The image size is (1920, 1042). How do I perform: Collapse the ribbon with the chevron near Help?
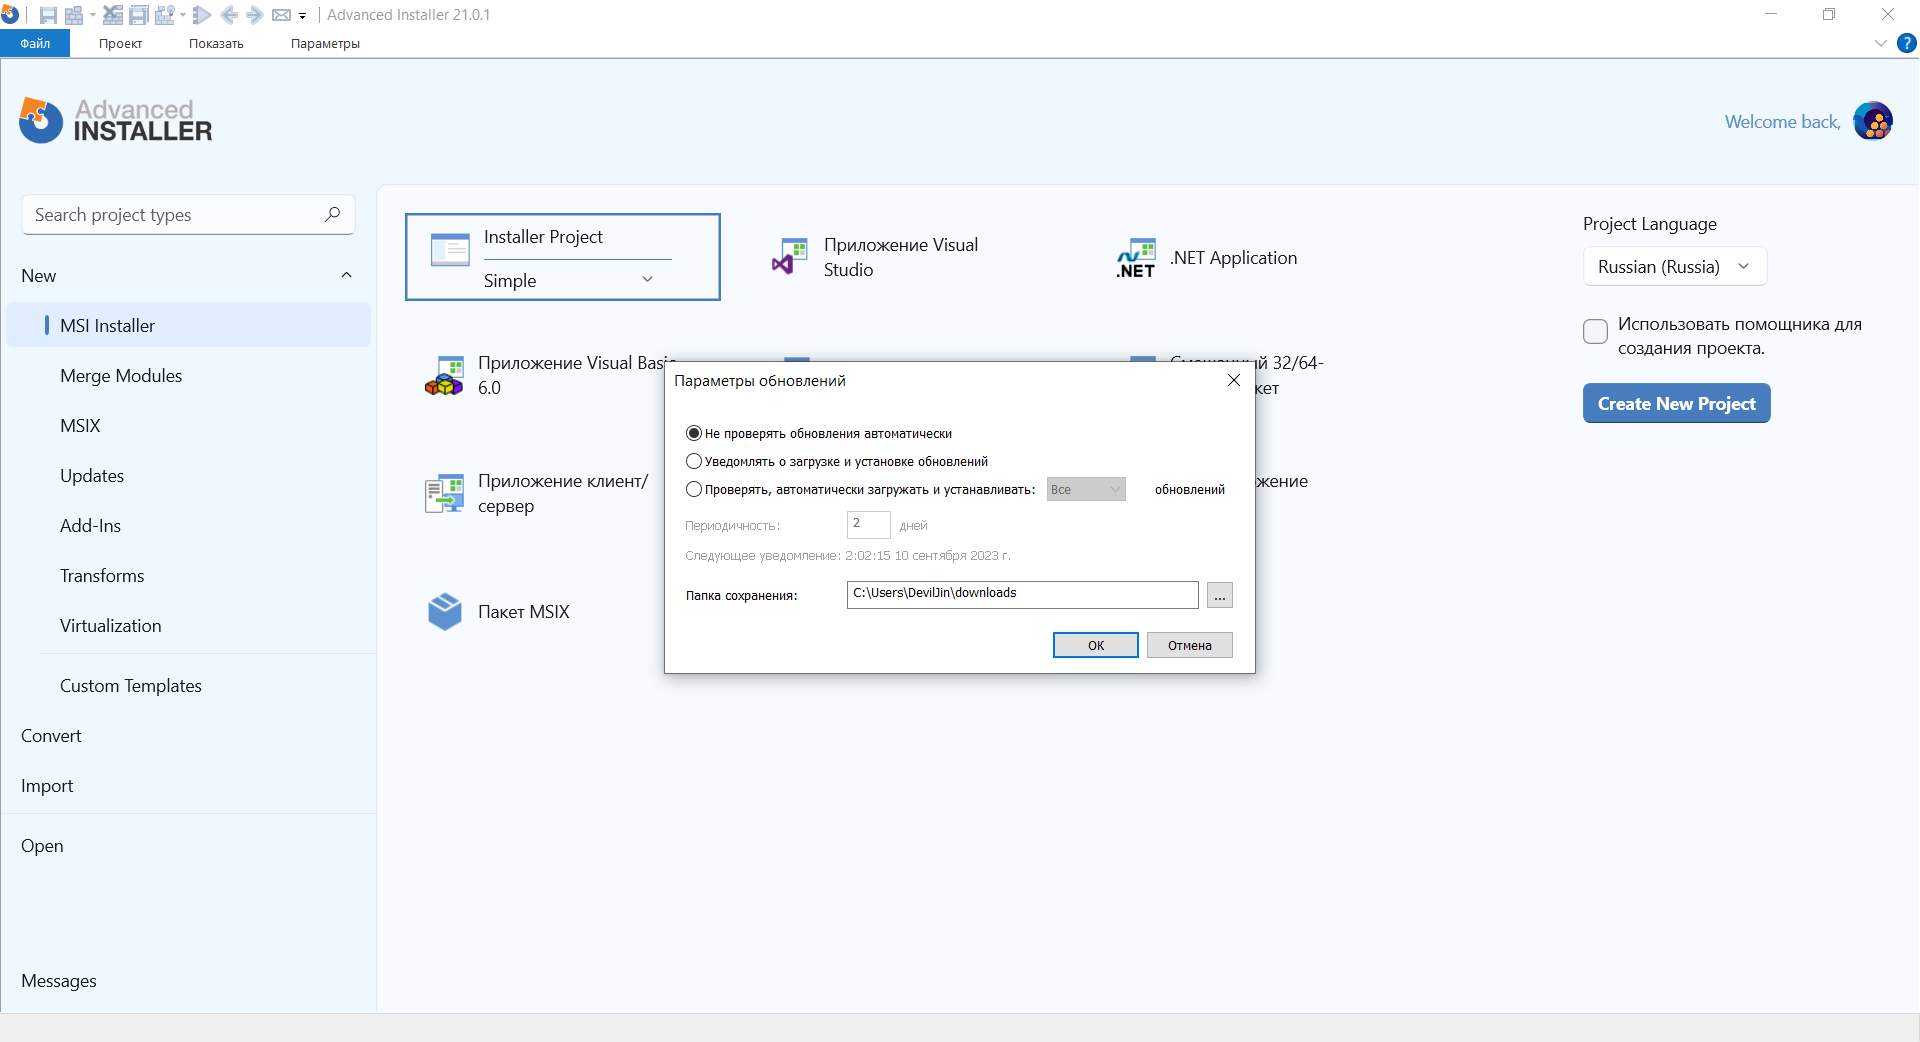click(x=1880, y=43)
